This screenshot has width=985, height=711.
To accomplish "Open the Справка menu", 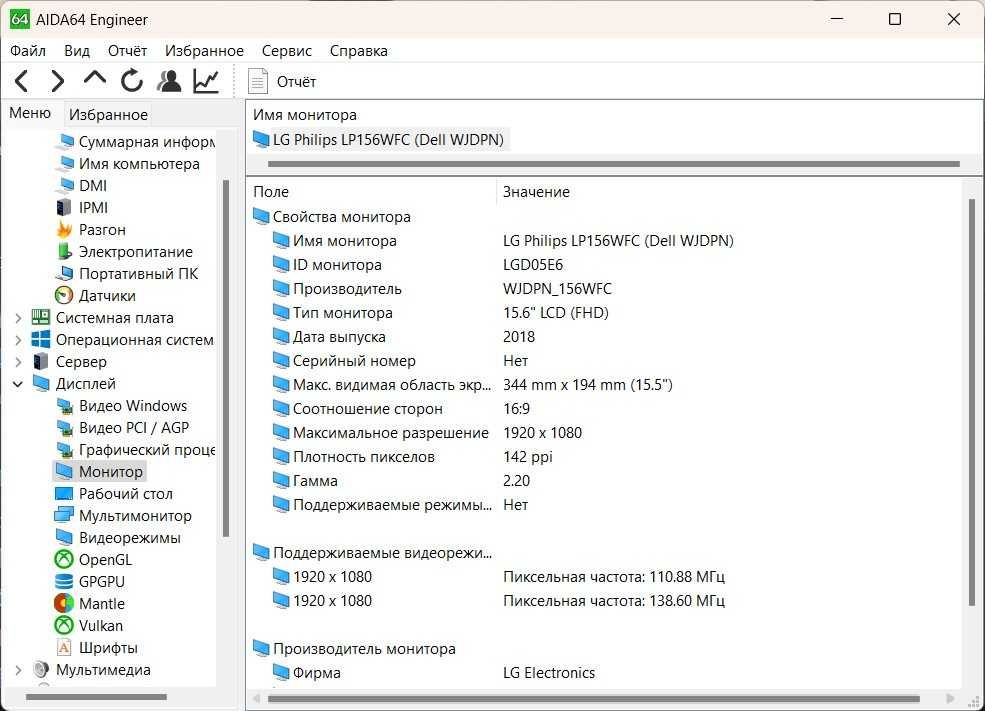I will pyautogui.click(x=359, y=51).
